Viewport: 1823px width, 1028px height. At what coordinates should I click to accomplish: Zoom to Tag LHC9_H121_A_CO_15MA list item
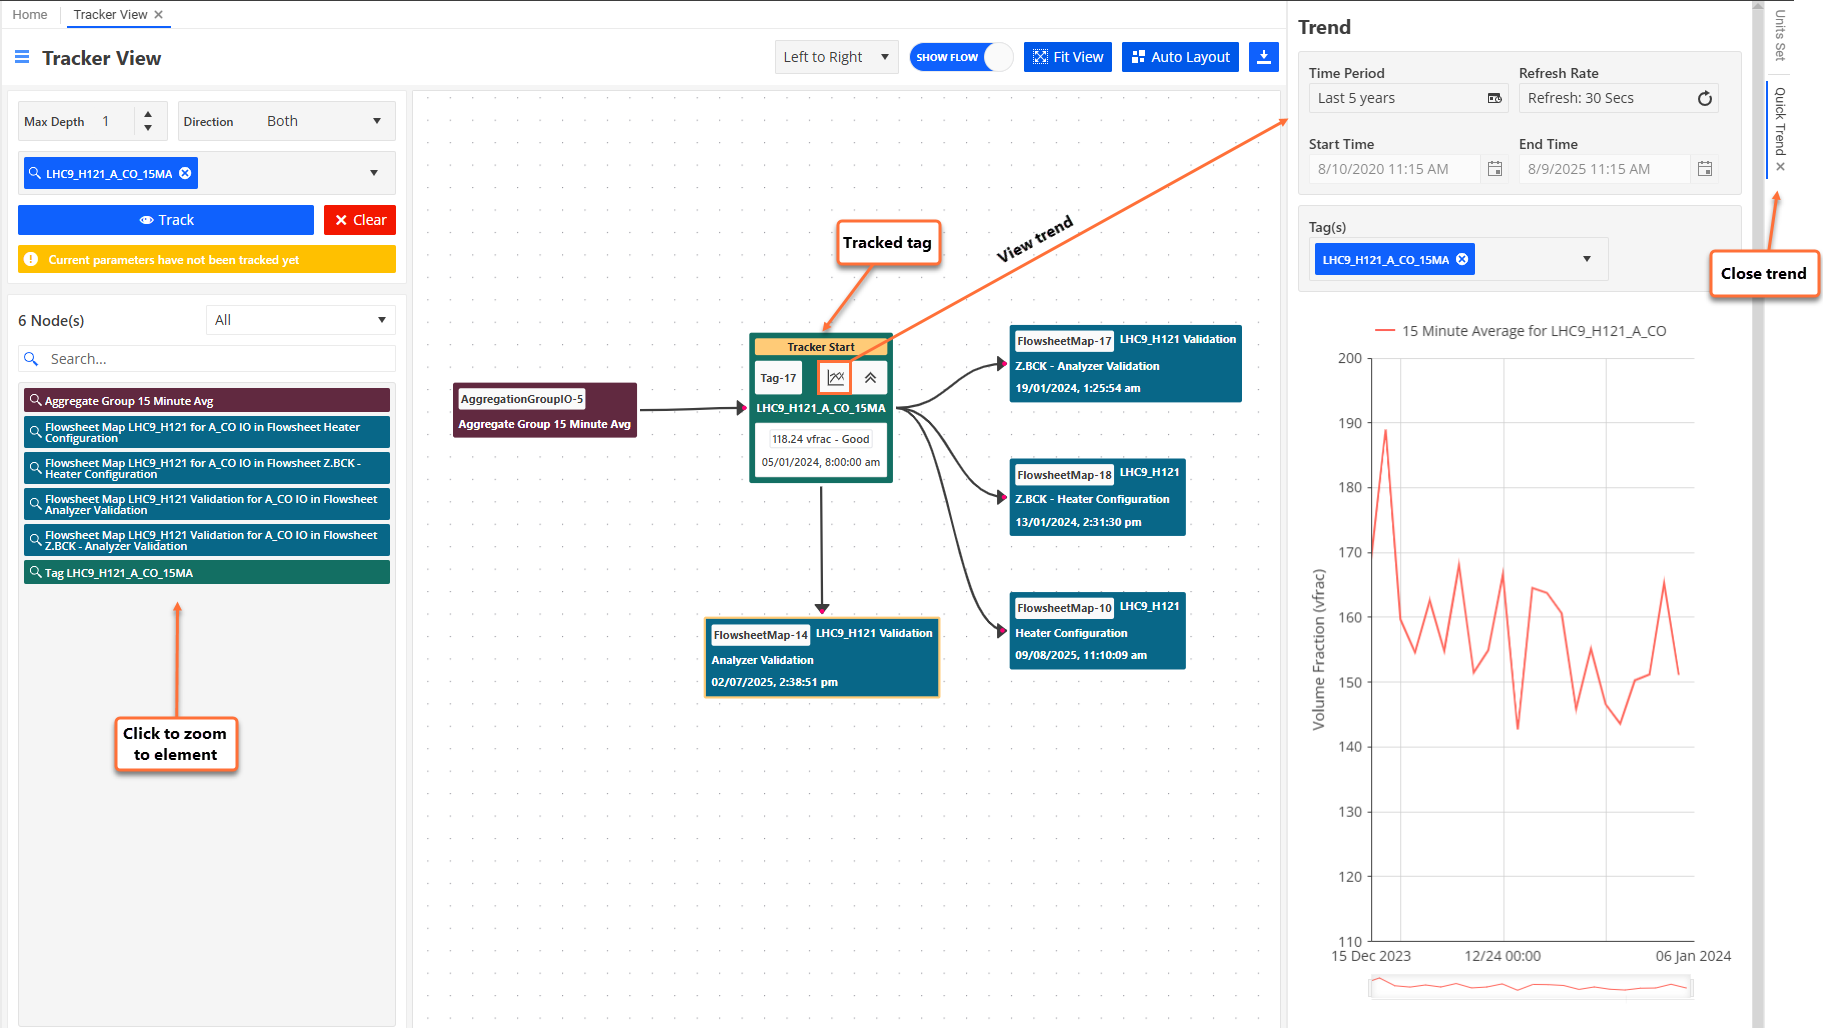[x=207, y=572]
